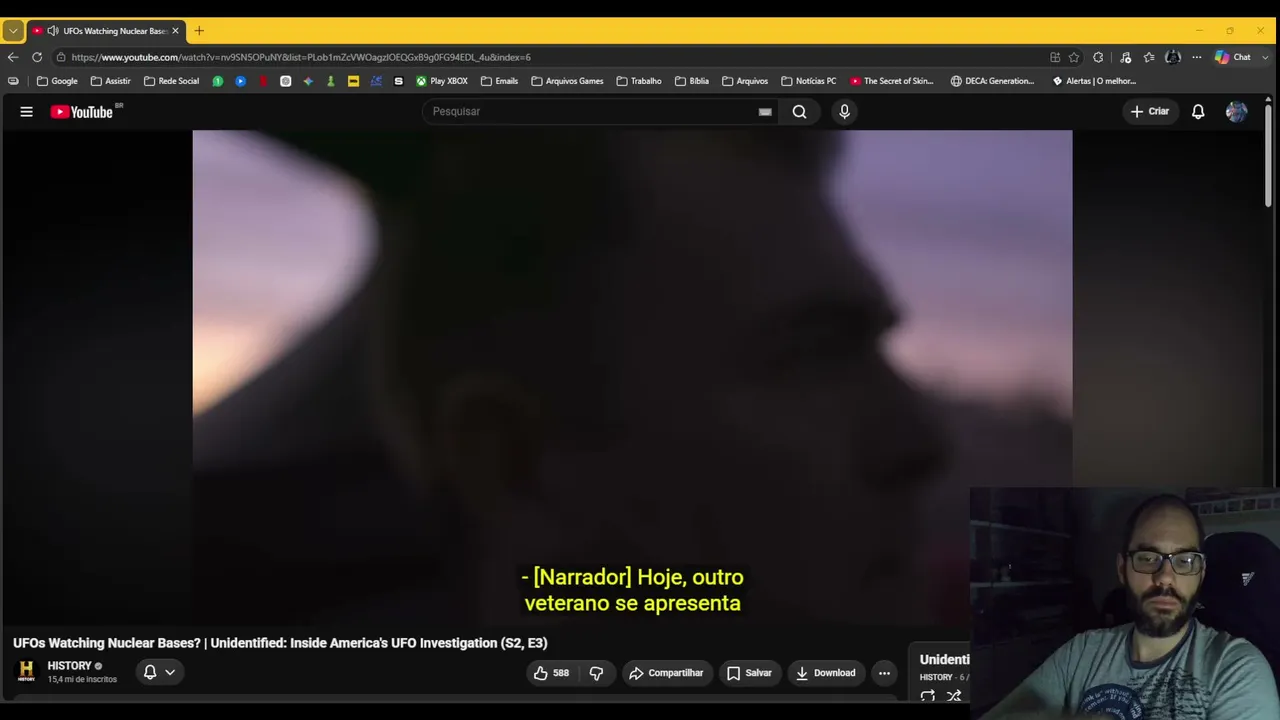Click the Criar create button
The height and width of the screenshot is (720, 1280).
tap(1149, 112)
